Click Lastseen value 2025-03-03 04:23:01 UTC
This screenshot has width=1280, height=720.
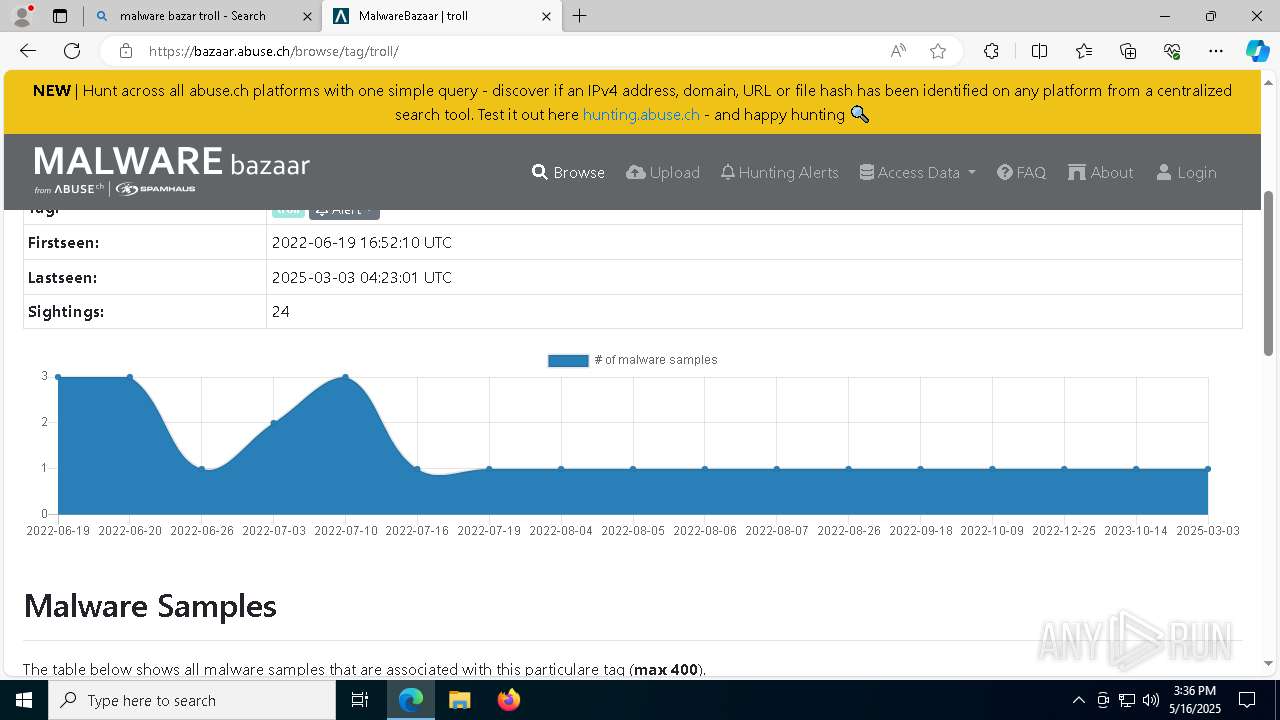point(362,278)
